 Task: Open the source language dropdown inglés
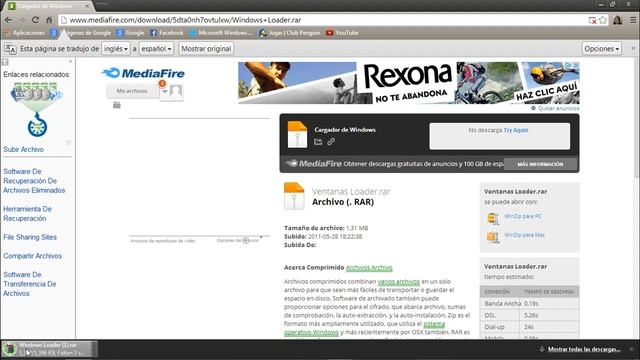pyautogui.click(x=116, y=49)
